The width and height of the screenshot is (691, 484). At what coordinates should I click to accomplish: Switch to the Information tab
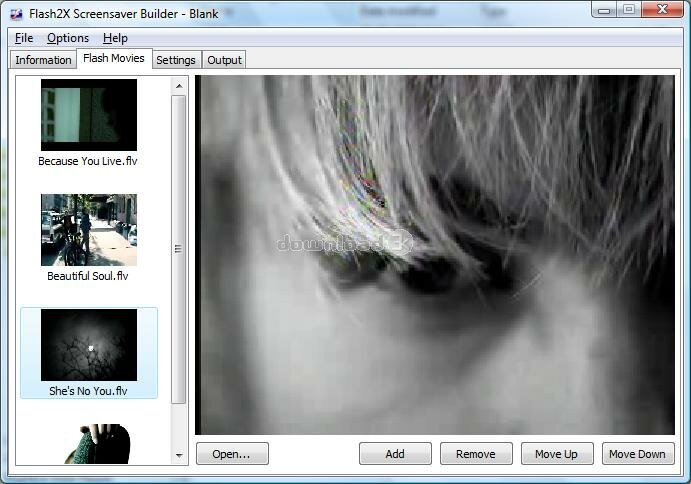click(43, 60)
